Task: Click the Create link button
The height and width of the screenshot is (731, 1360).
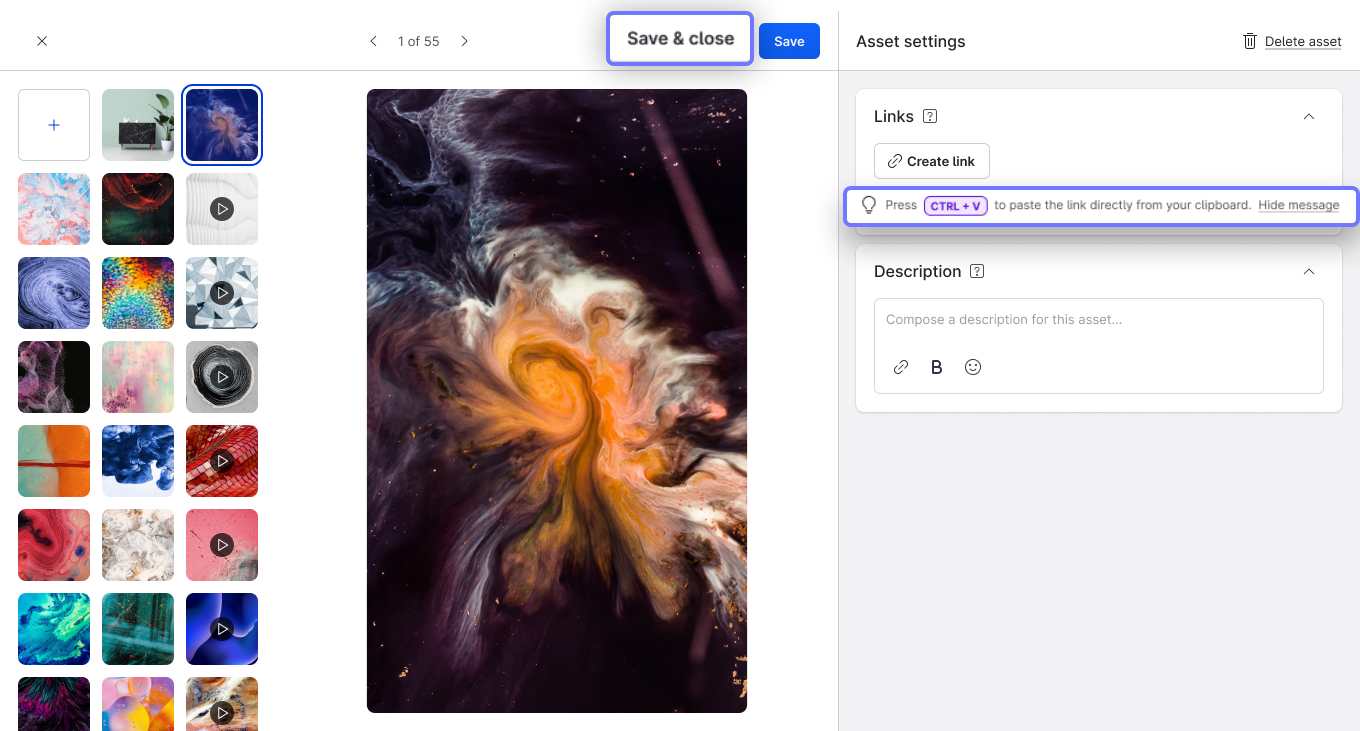Action: click(x=931, y=161)
